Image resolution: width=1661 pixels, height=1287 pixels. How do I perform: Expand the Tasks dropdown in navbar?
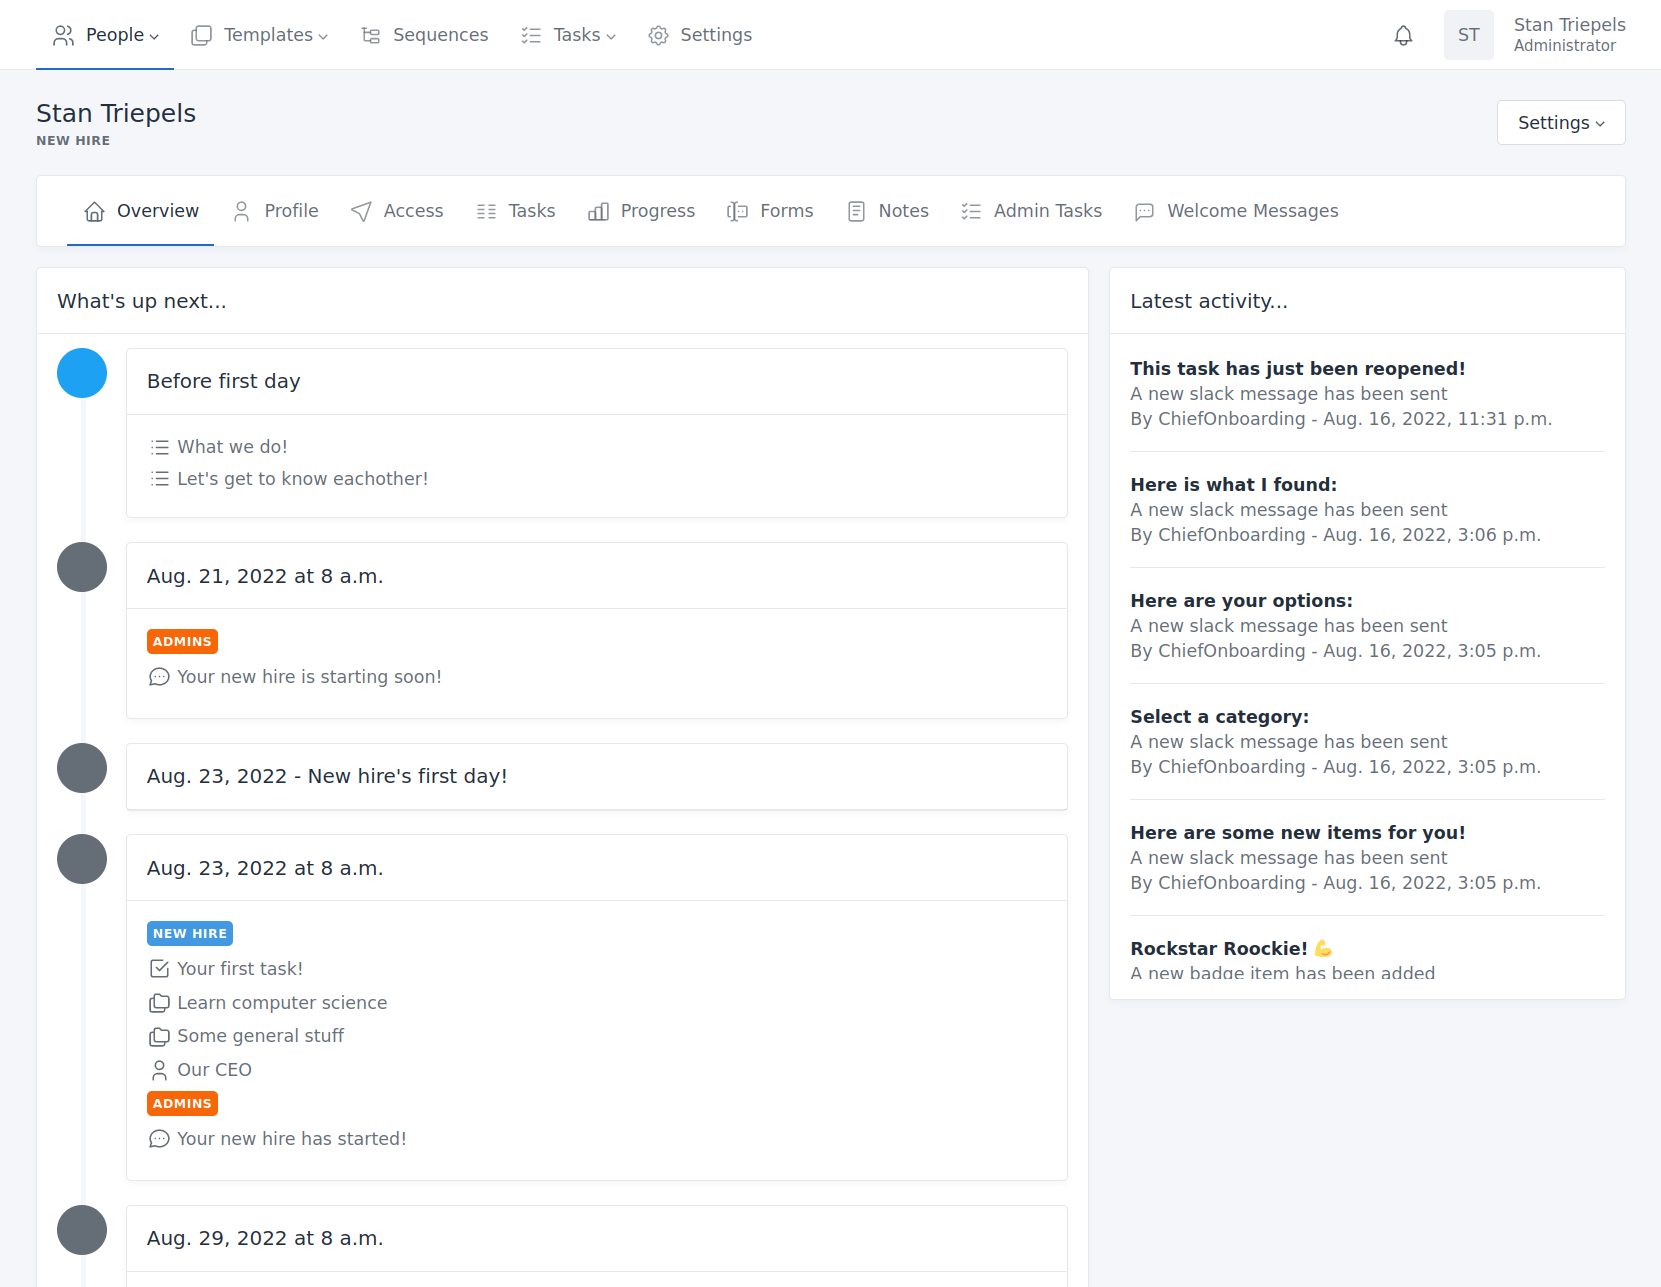point(568,35)
